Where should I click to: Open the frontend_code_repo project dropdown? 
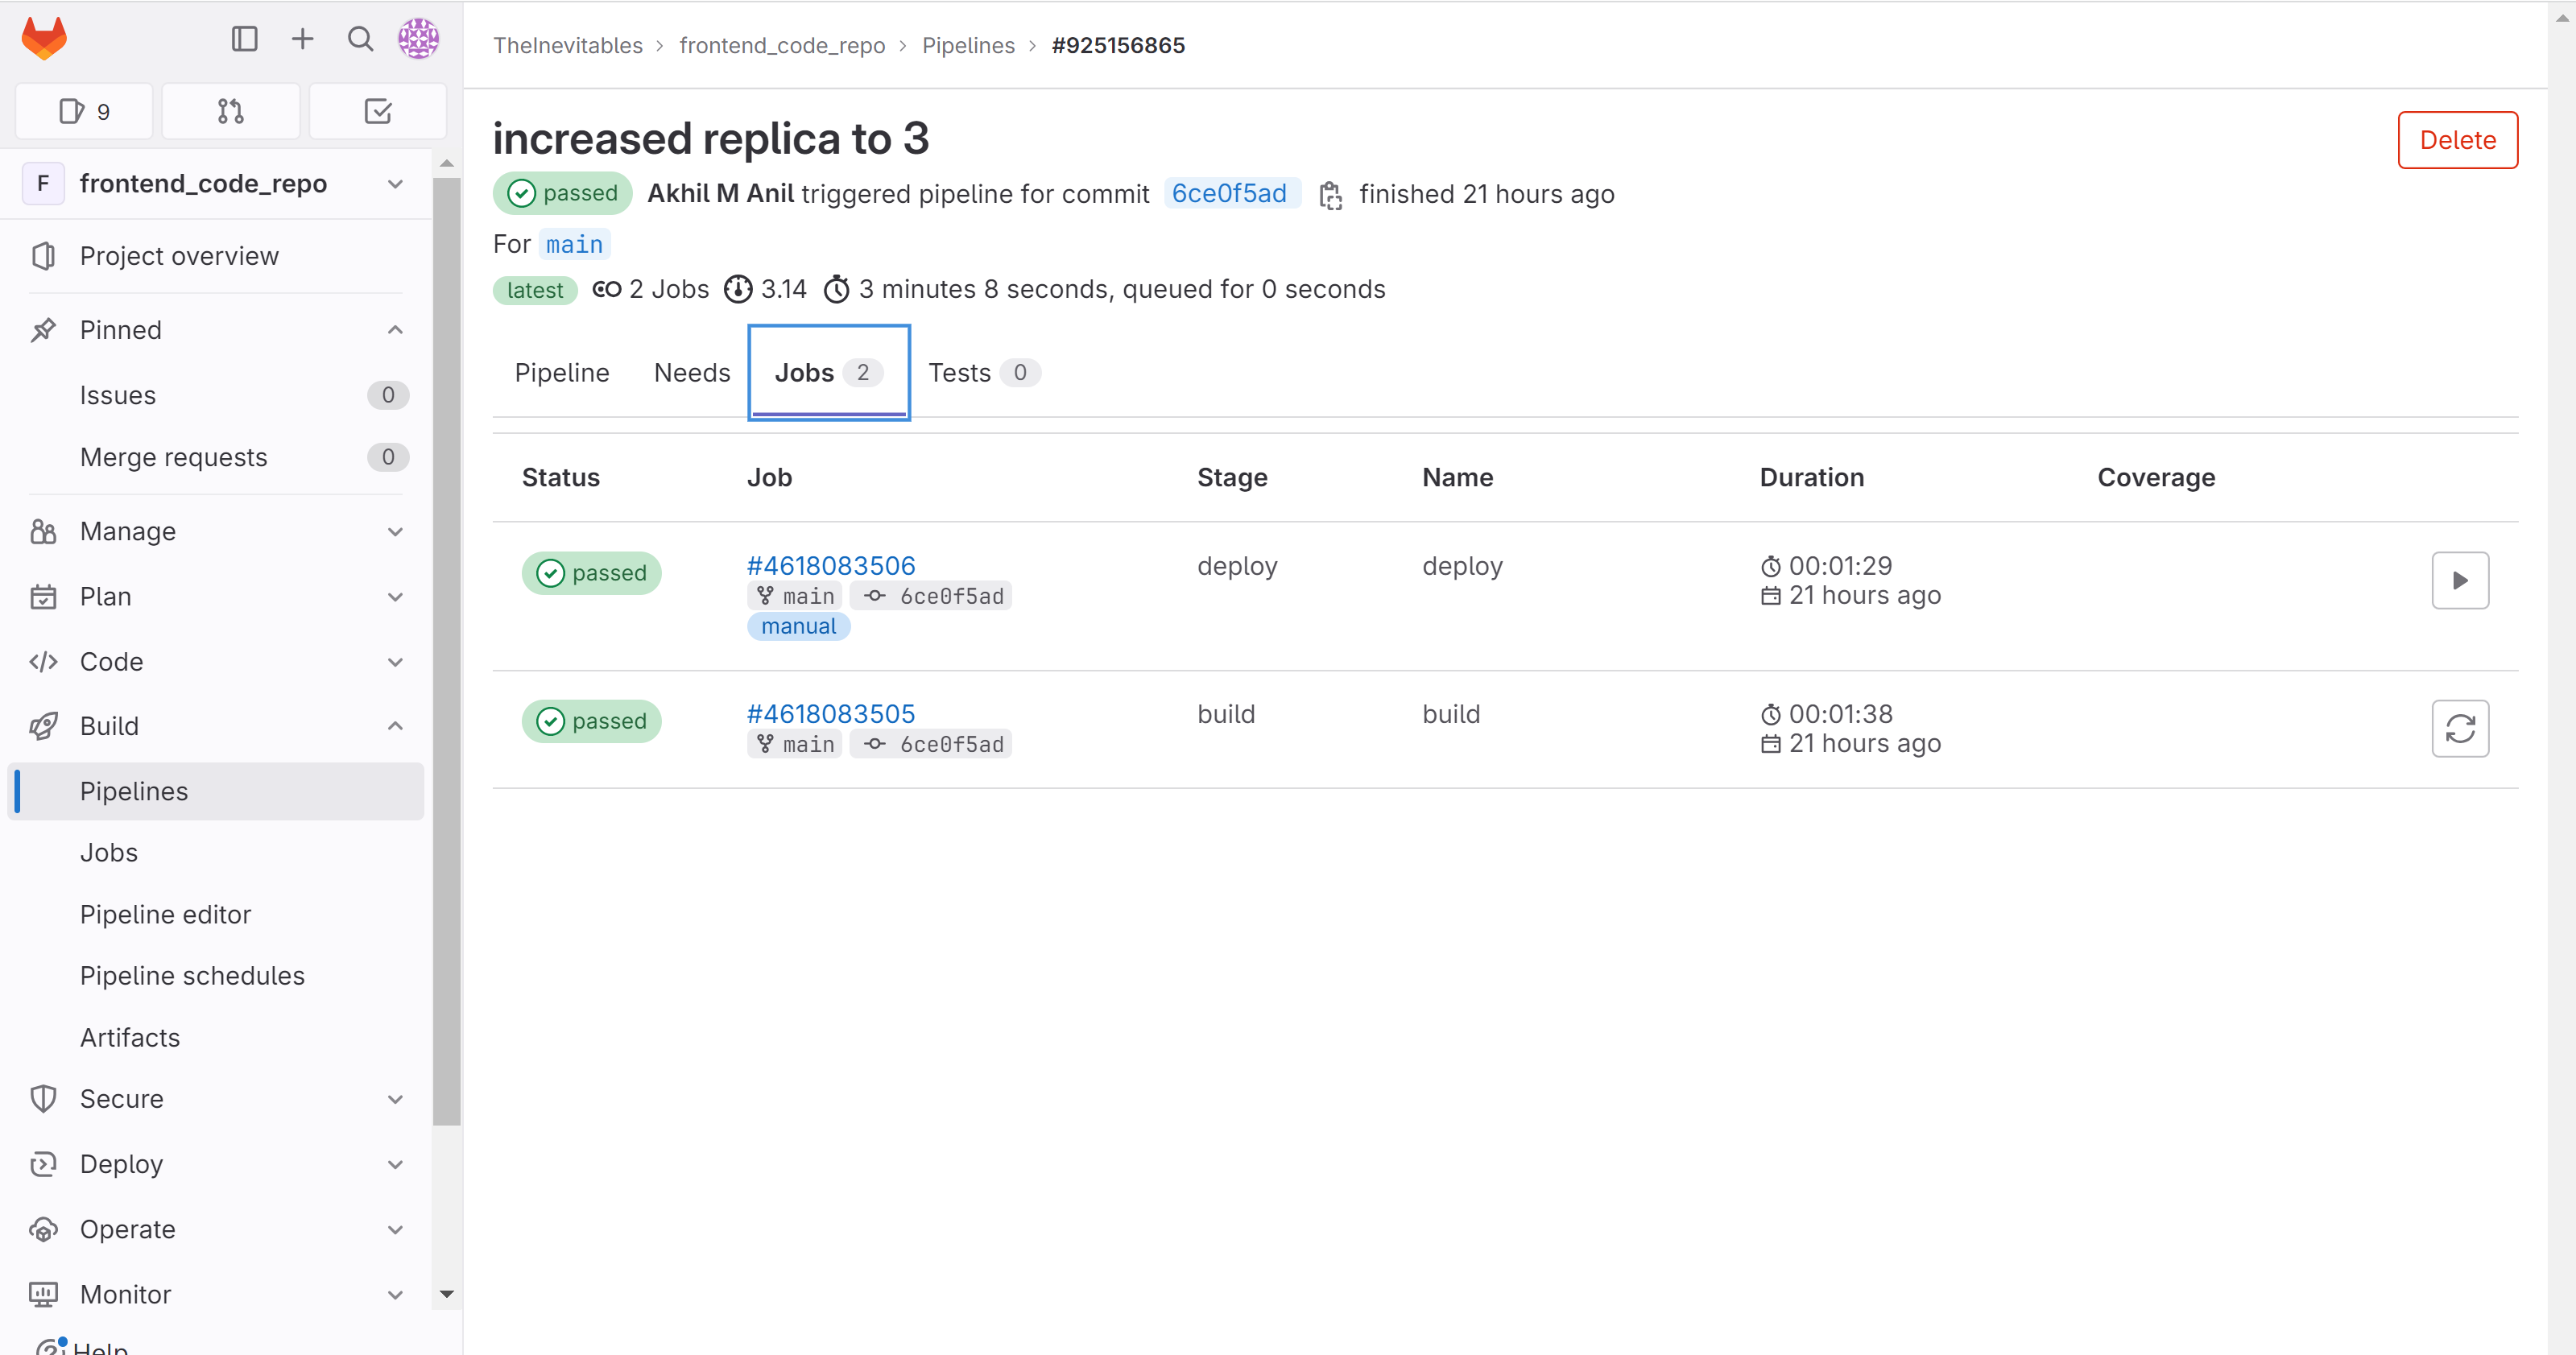coord(395,184)
